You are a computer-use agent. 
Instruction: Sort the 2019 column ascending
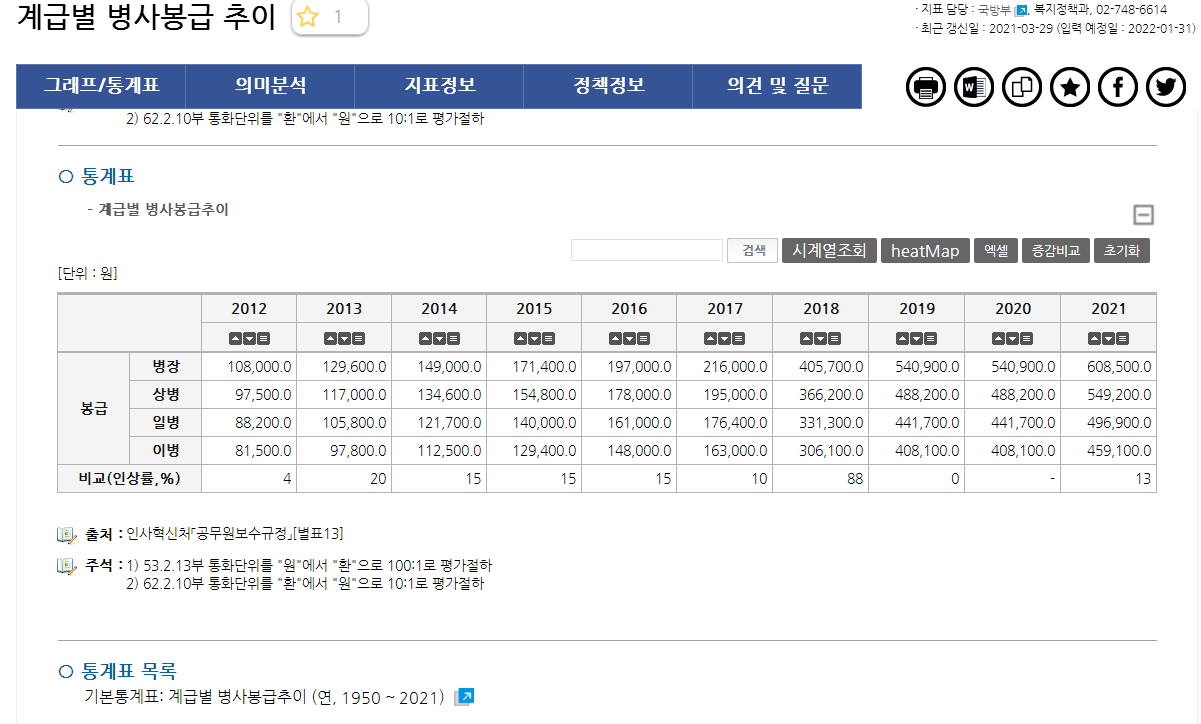click(904, 339)
